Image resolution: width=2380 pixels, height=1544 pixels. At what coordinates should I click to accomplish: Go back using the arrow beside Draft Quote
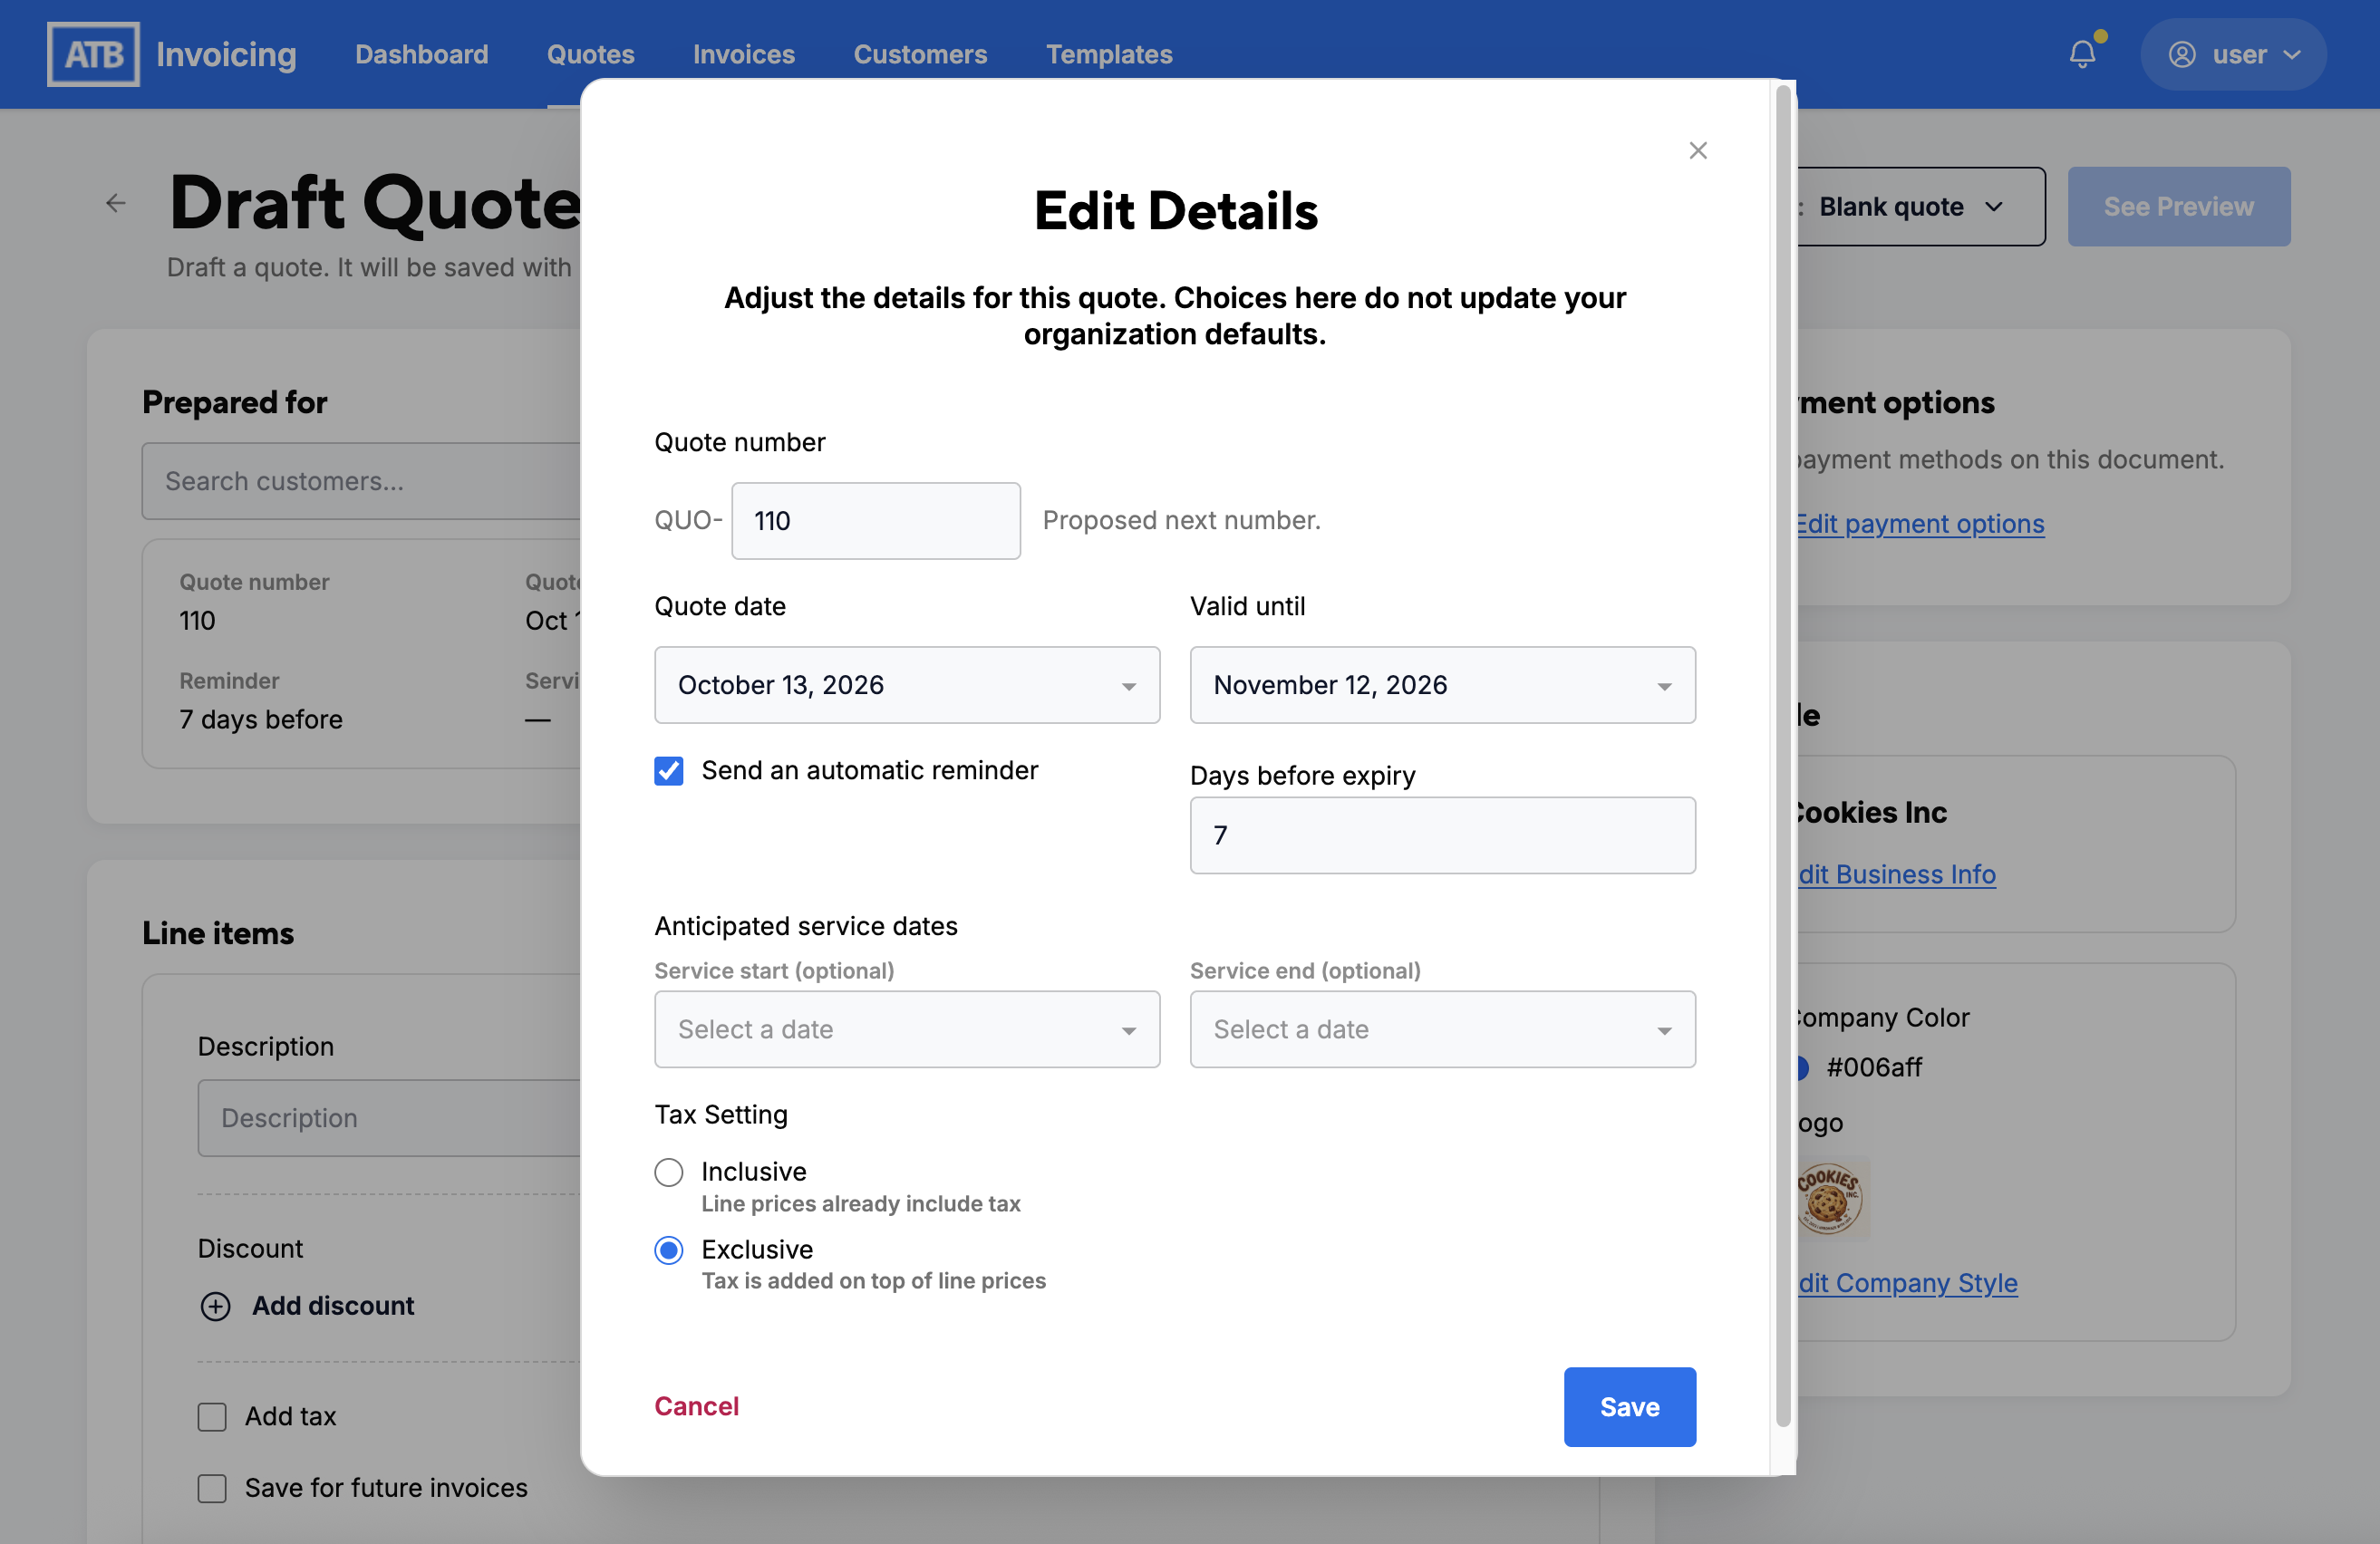point(116,204)
